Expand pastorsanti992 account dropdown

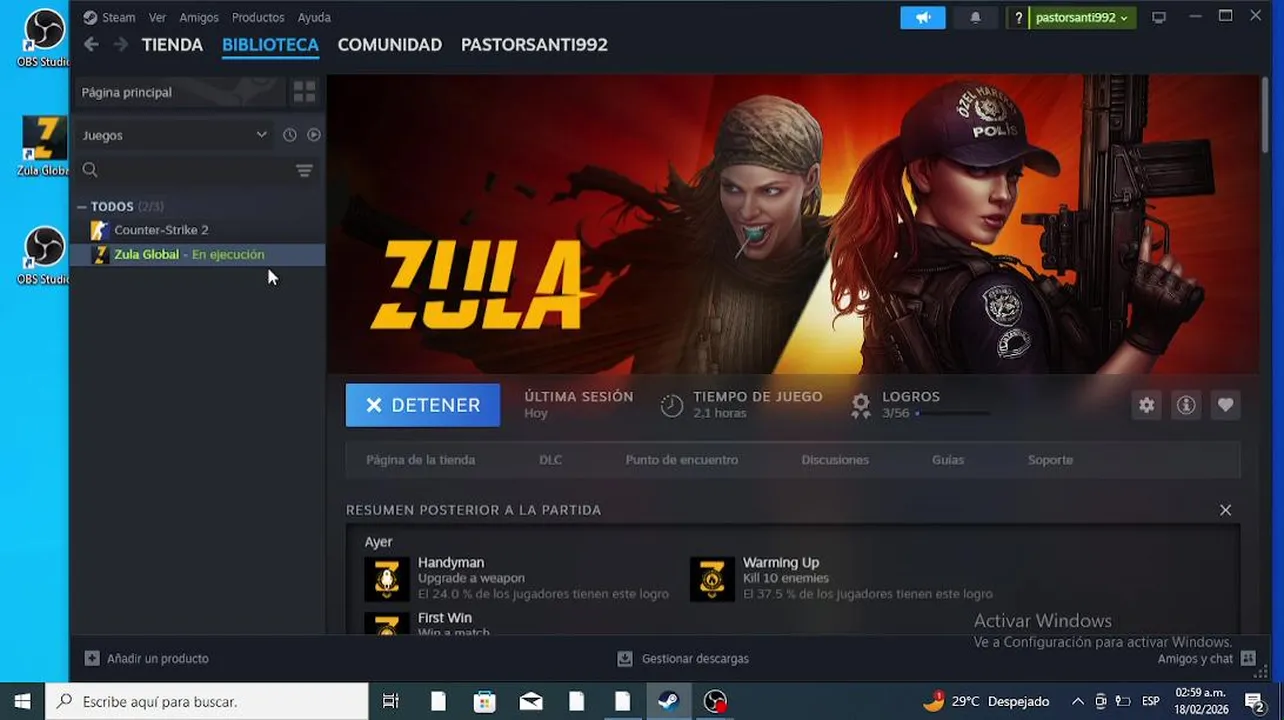coord(1082,17)
